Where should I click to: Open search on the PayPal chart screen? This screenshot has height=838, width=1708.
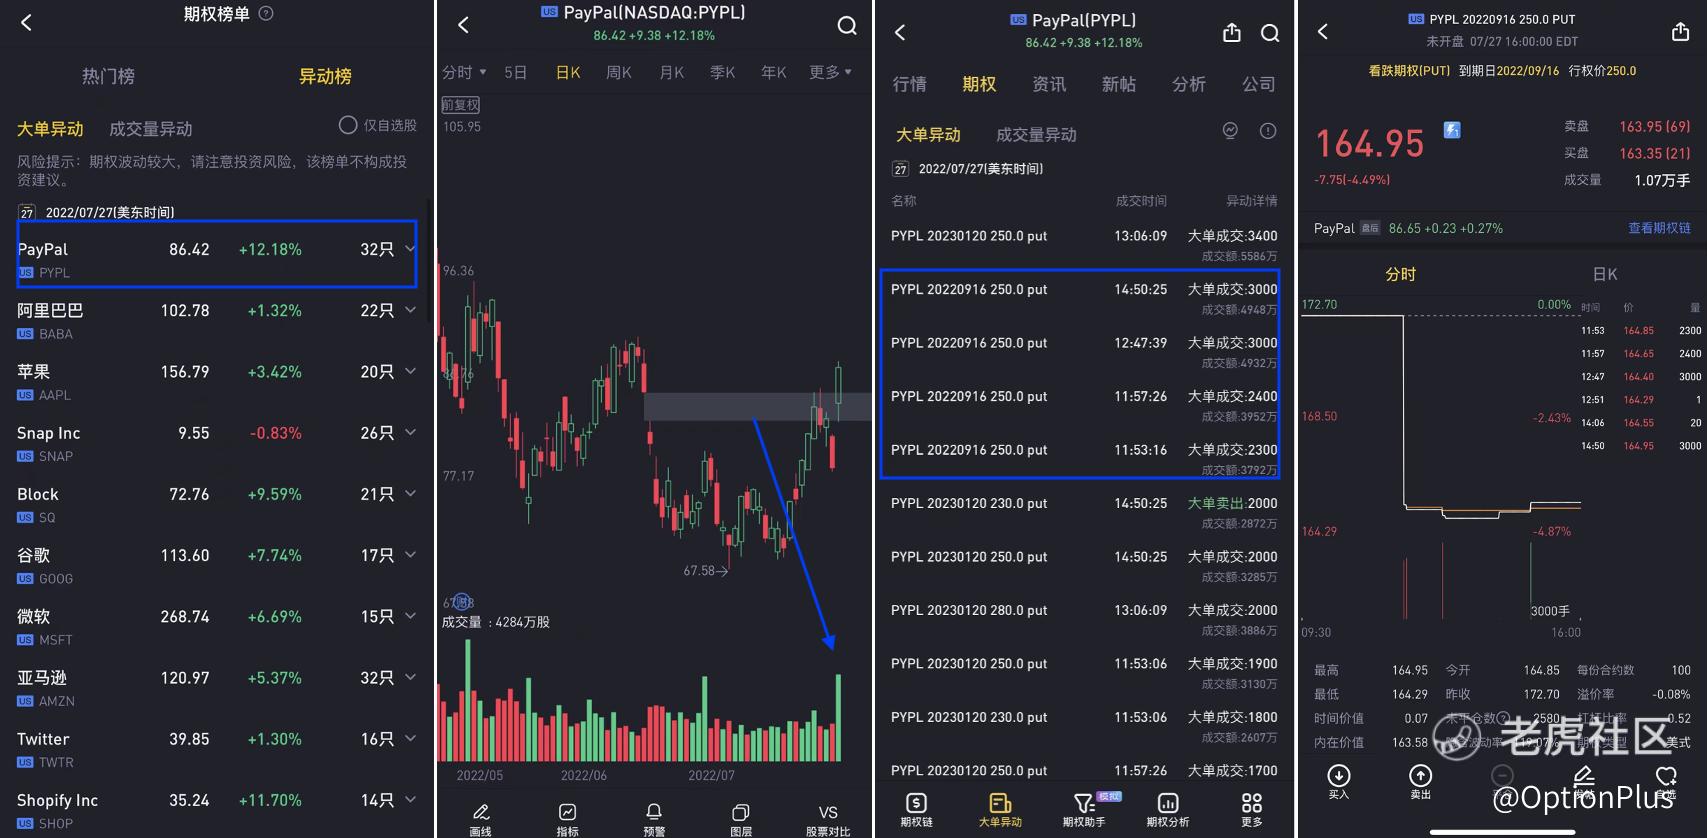coord(847,25)
